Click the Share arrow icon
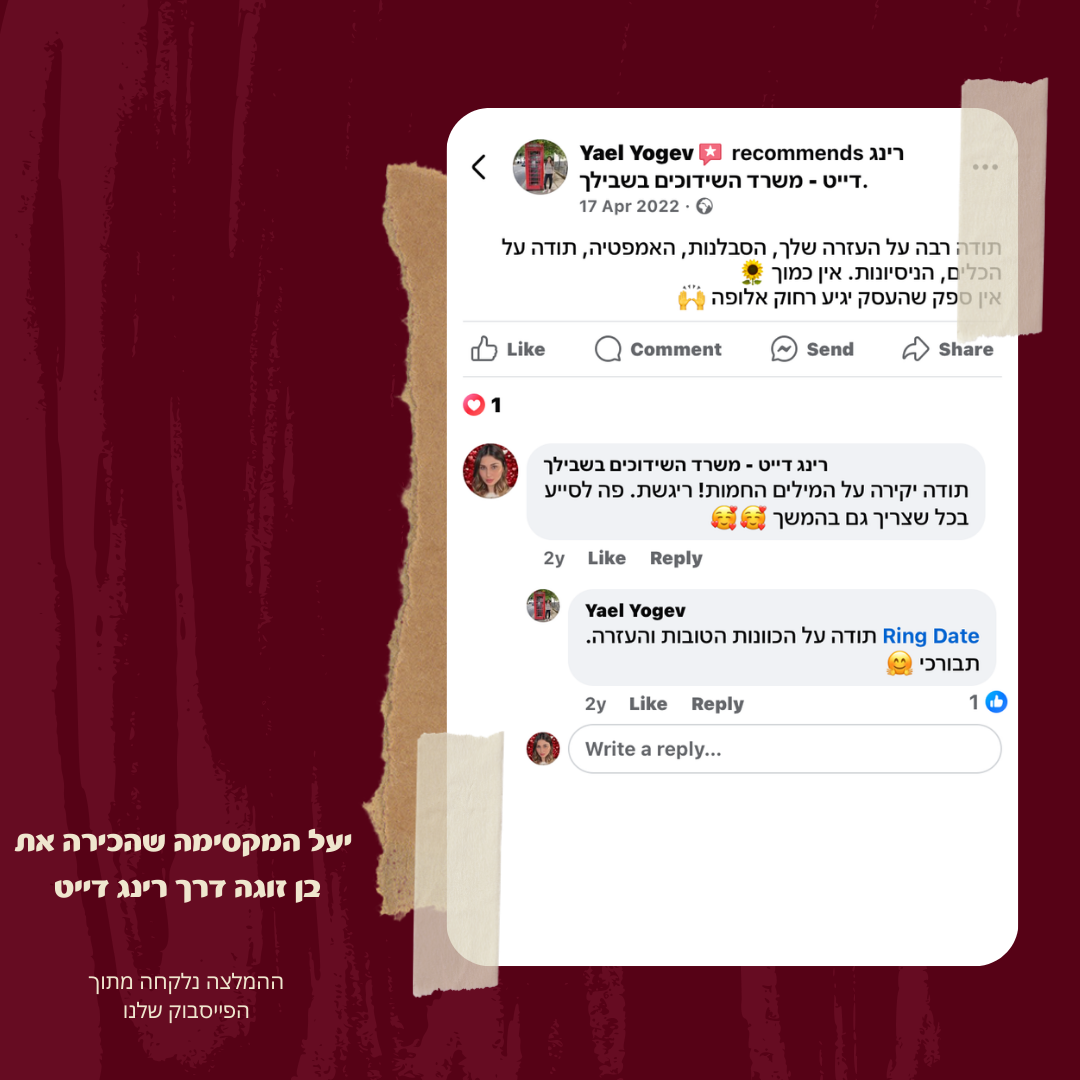Screen dimensions: 1080x1080 915,349
